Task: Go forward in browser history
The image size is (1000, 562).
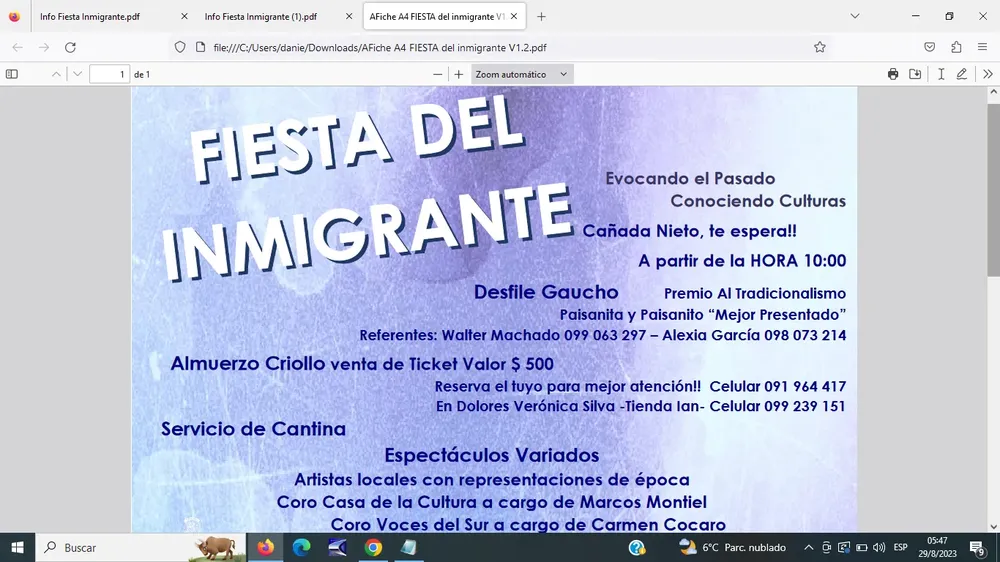Action: pos(43,47)
